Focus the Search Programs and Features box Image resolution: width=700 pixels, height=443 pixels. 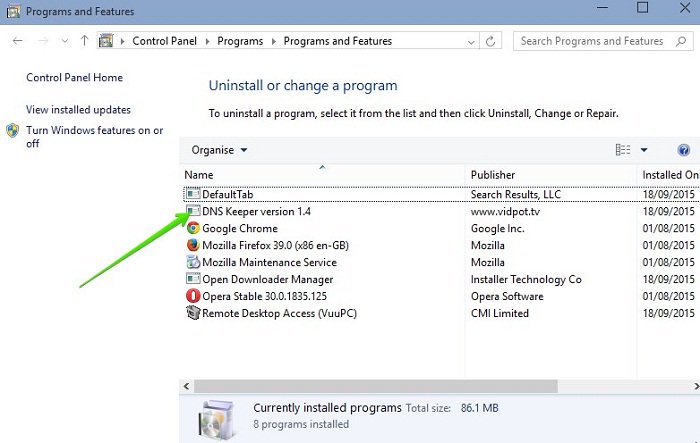tap(603, 41)
